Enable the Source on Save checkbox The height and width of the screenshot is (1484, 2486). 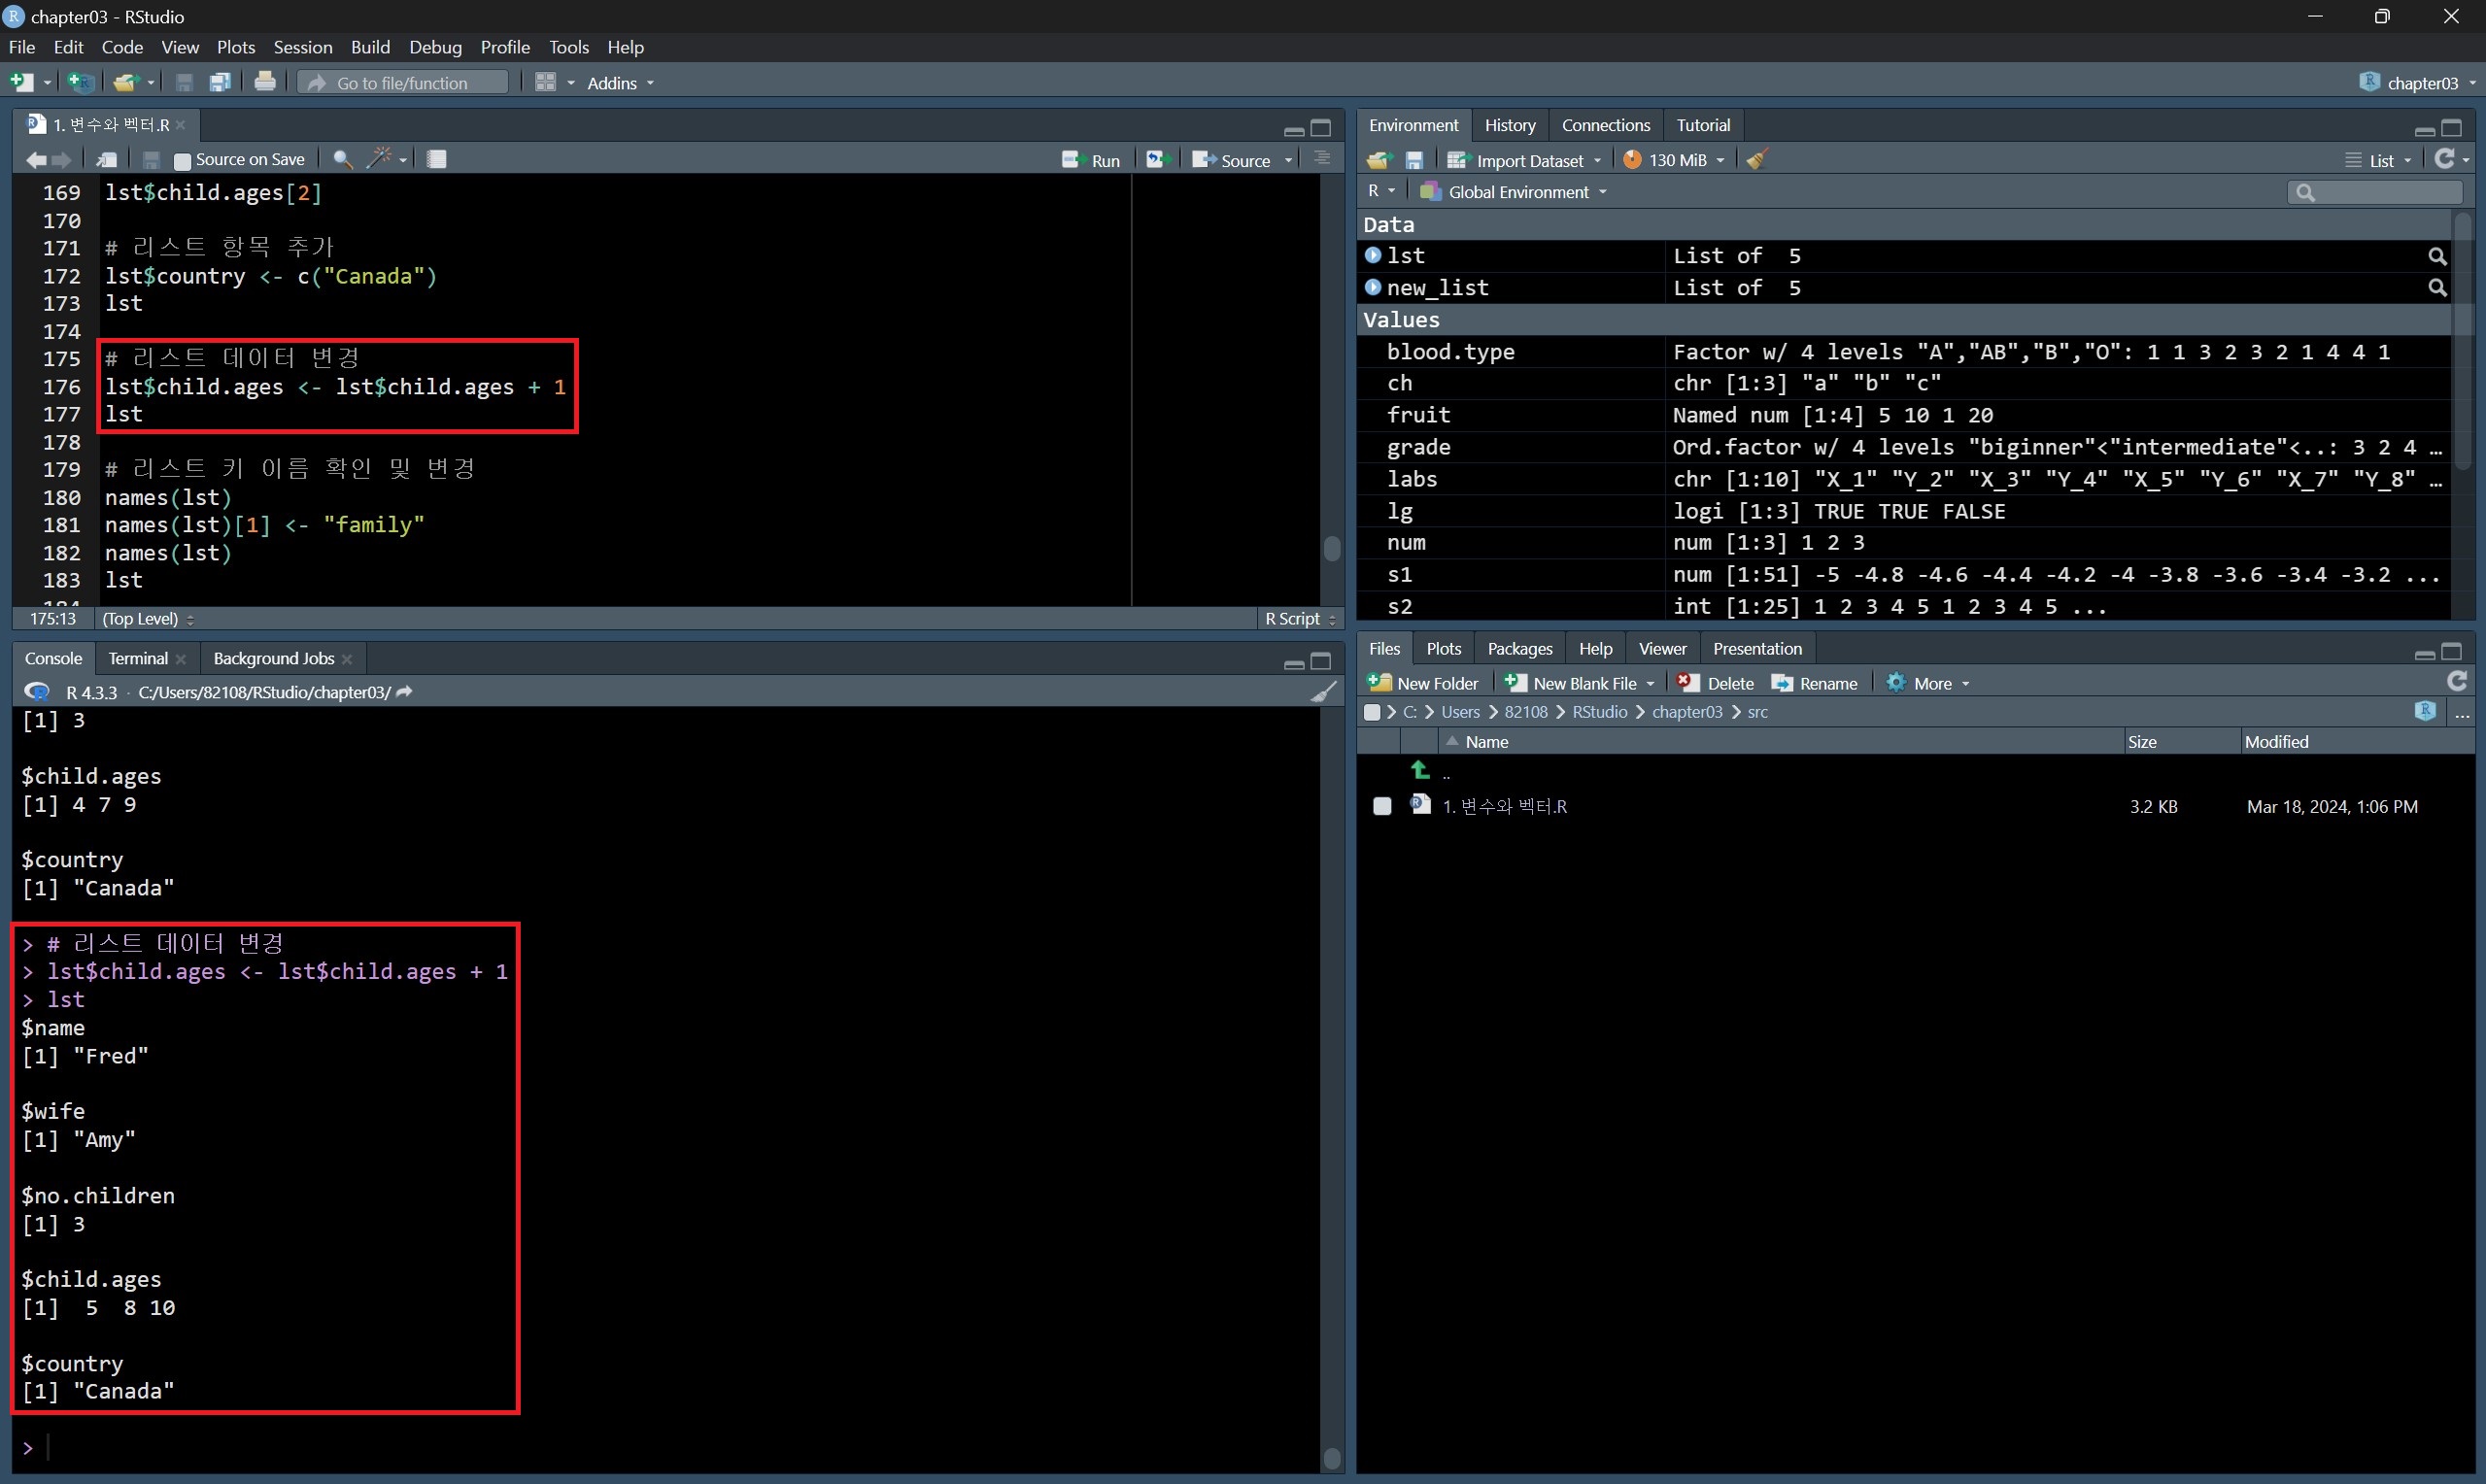point(182,160)
